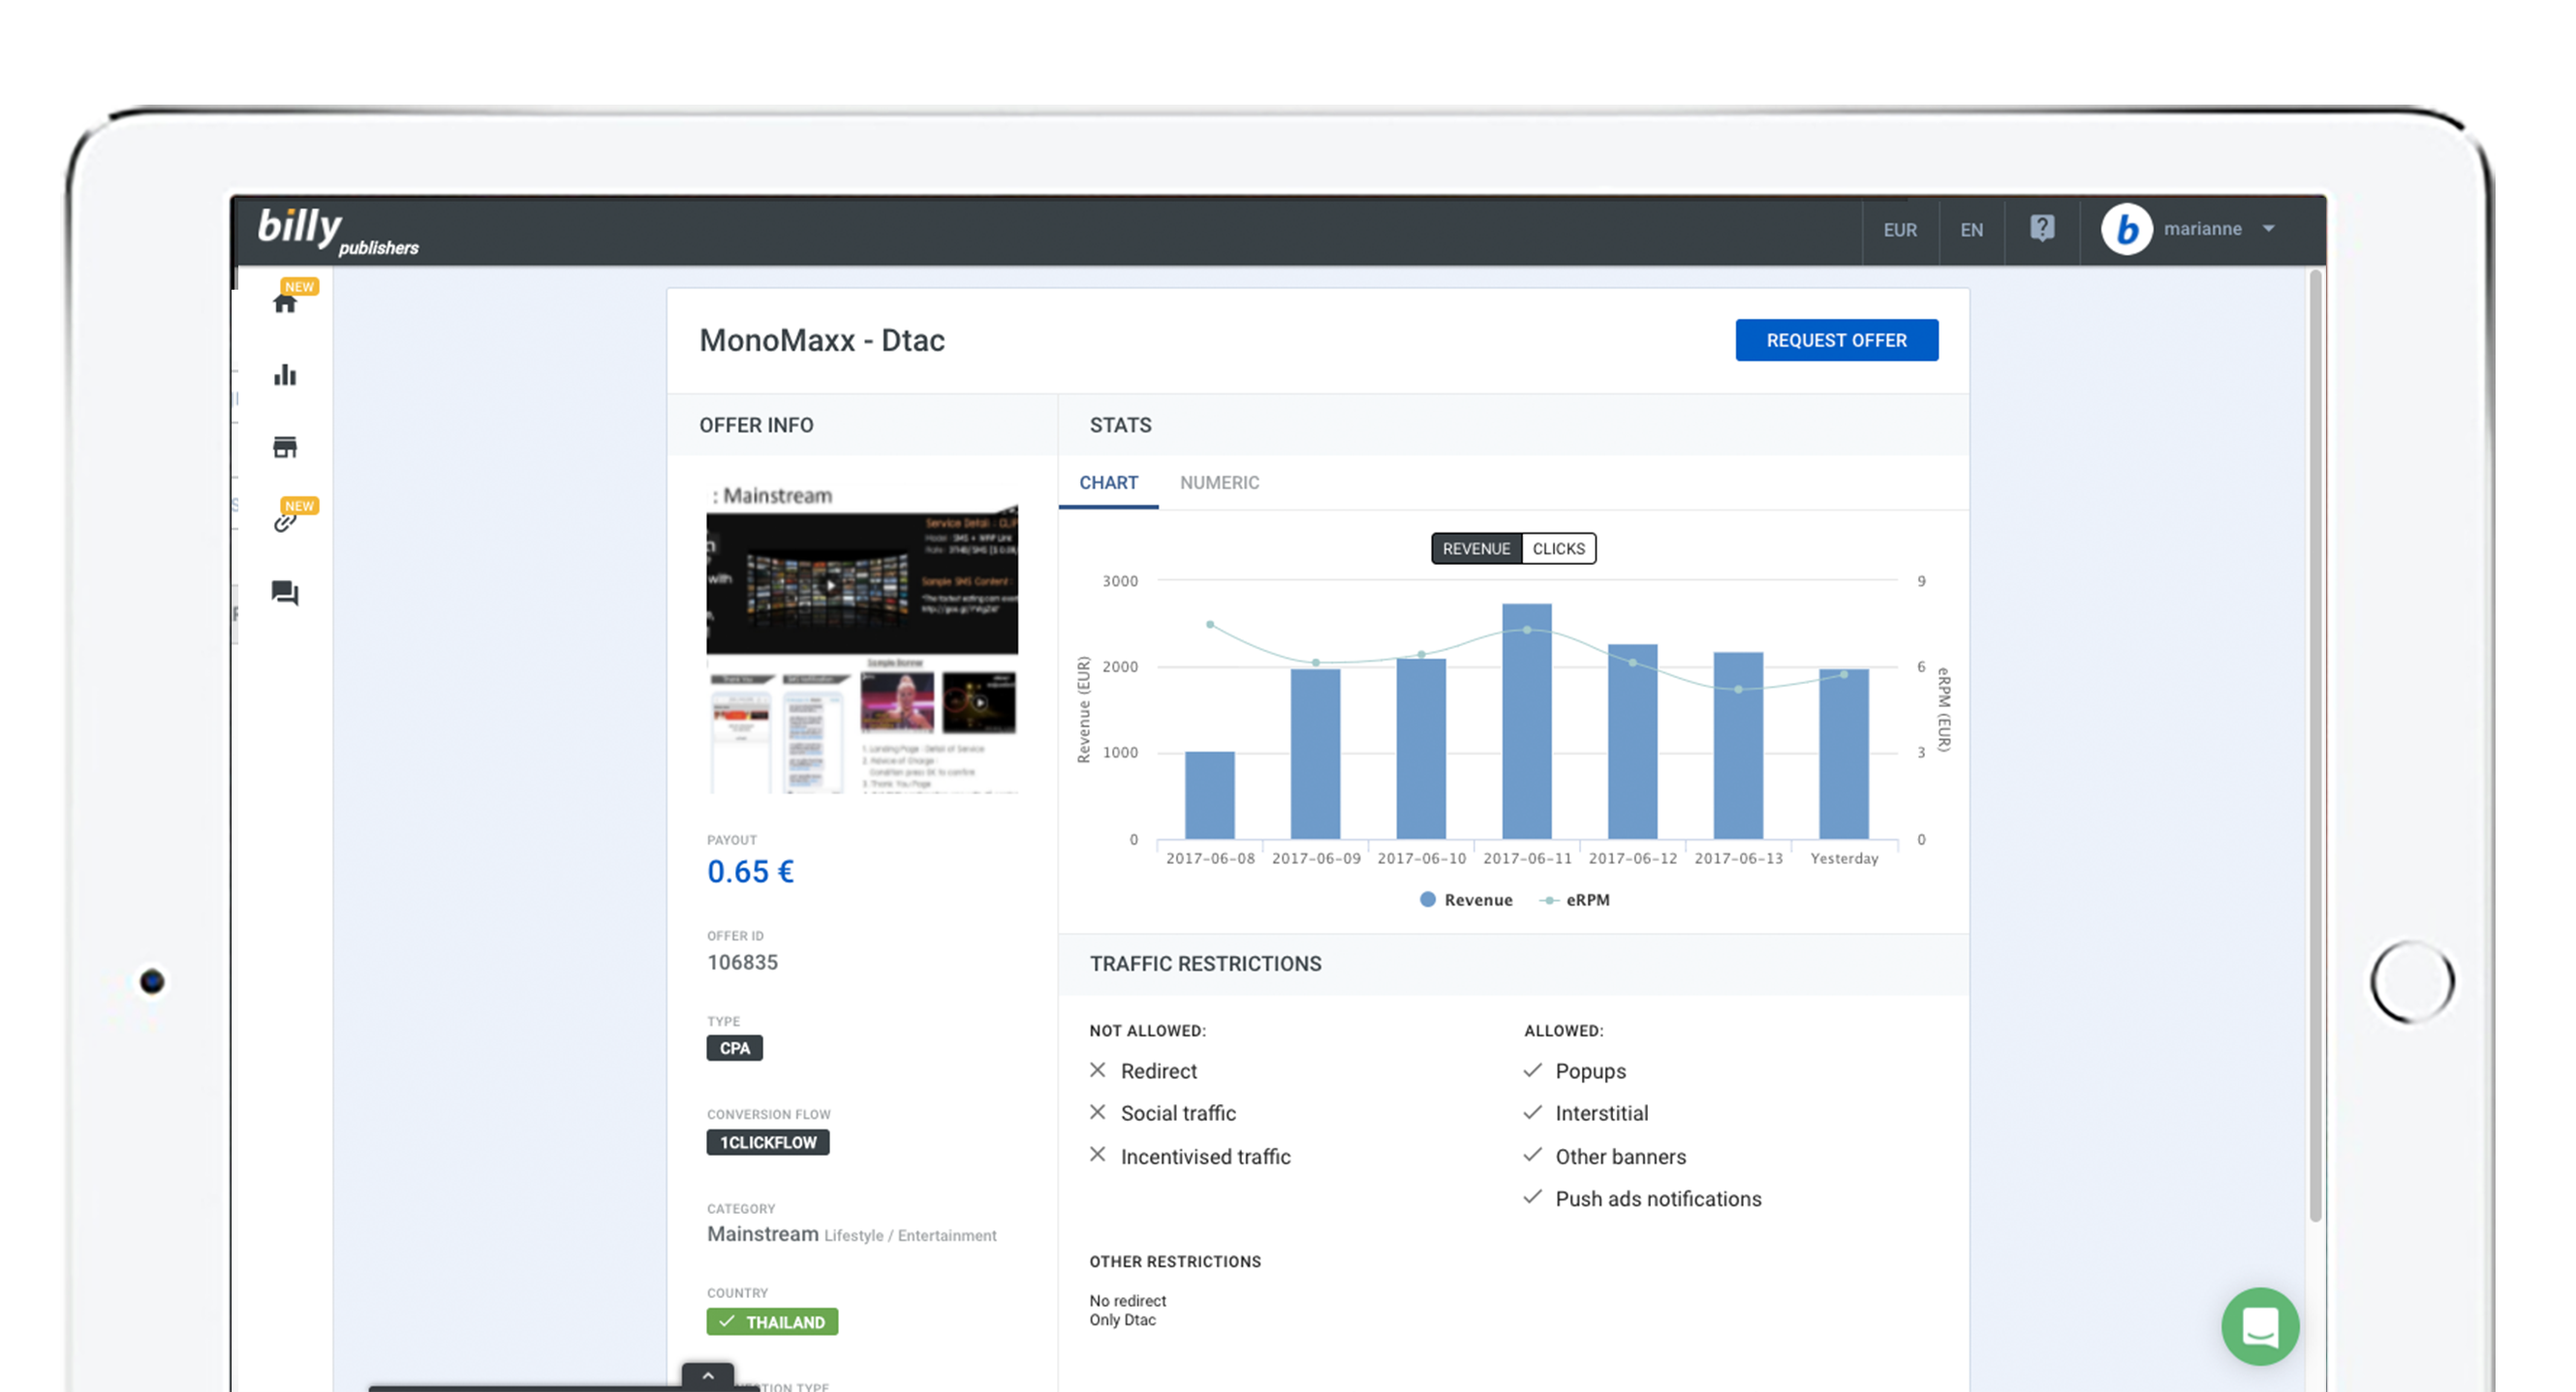Click the offer ID 106835
This screenshot has height=1392, width=2576.
coord(742,962)
